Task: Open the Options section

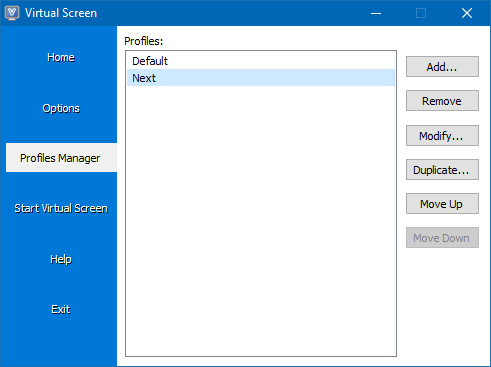Action: click(x=61, y=108)
